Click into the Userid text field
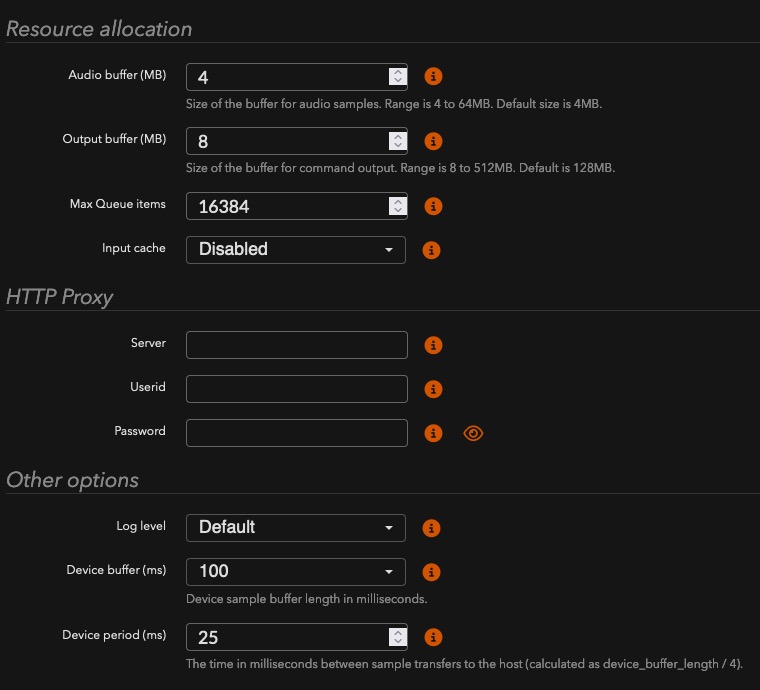 (297, 389)
